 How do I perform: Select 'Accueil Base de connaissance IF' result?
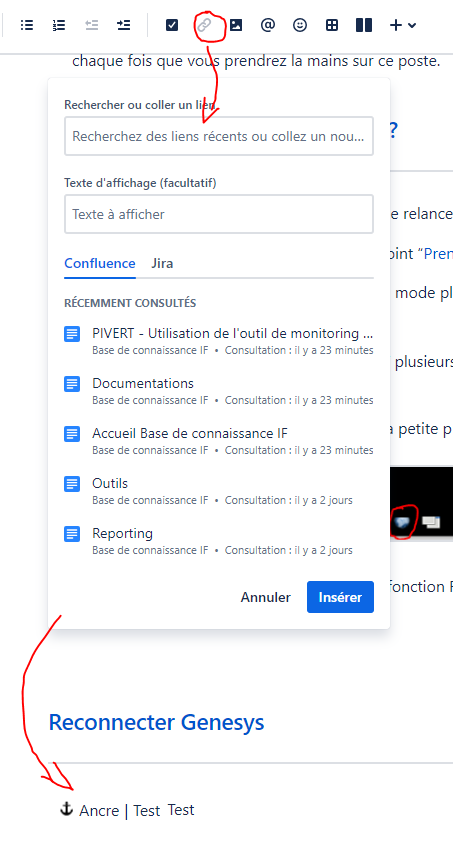(x=219, y=441)
